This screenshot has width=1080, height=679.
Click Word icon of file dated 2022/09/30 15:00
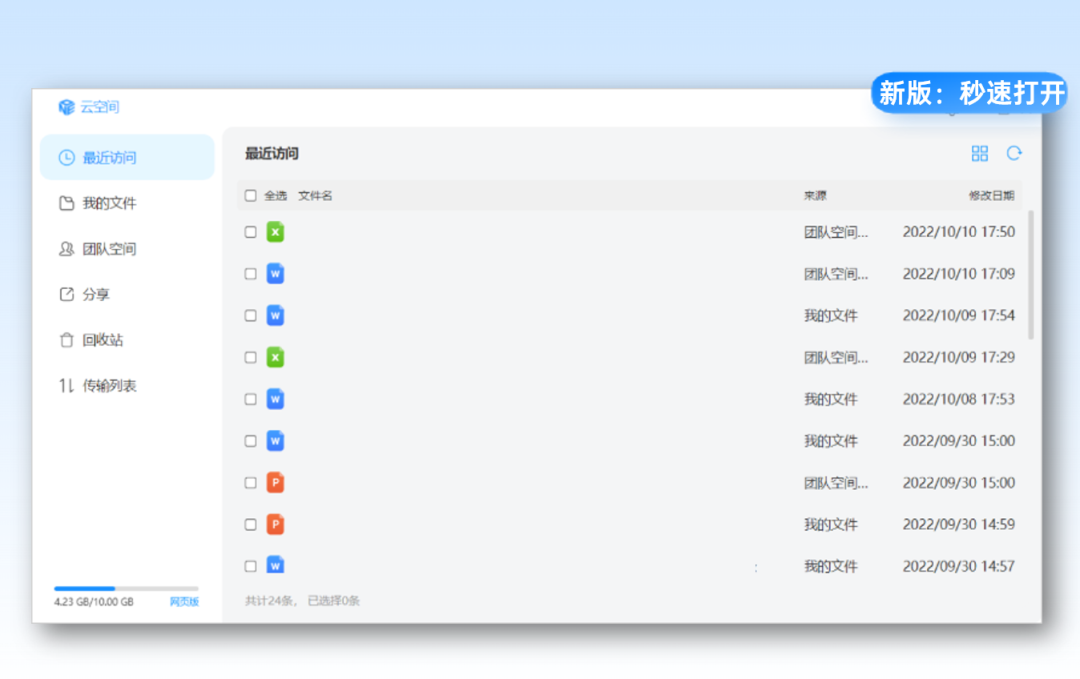click(x=276, y=441)
